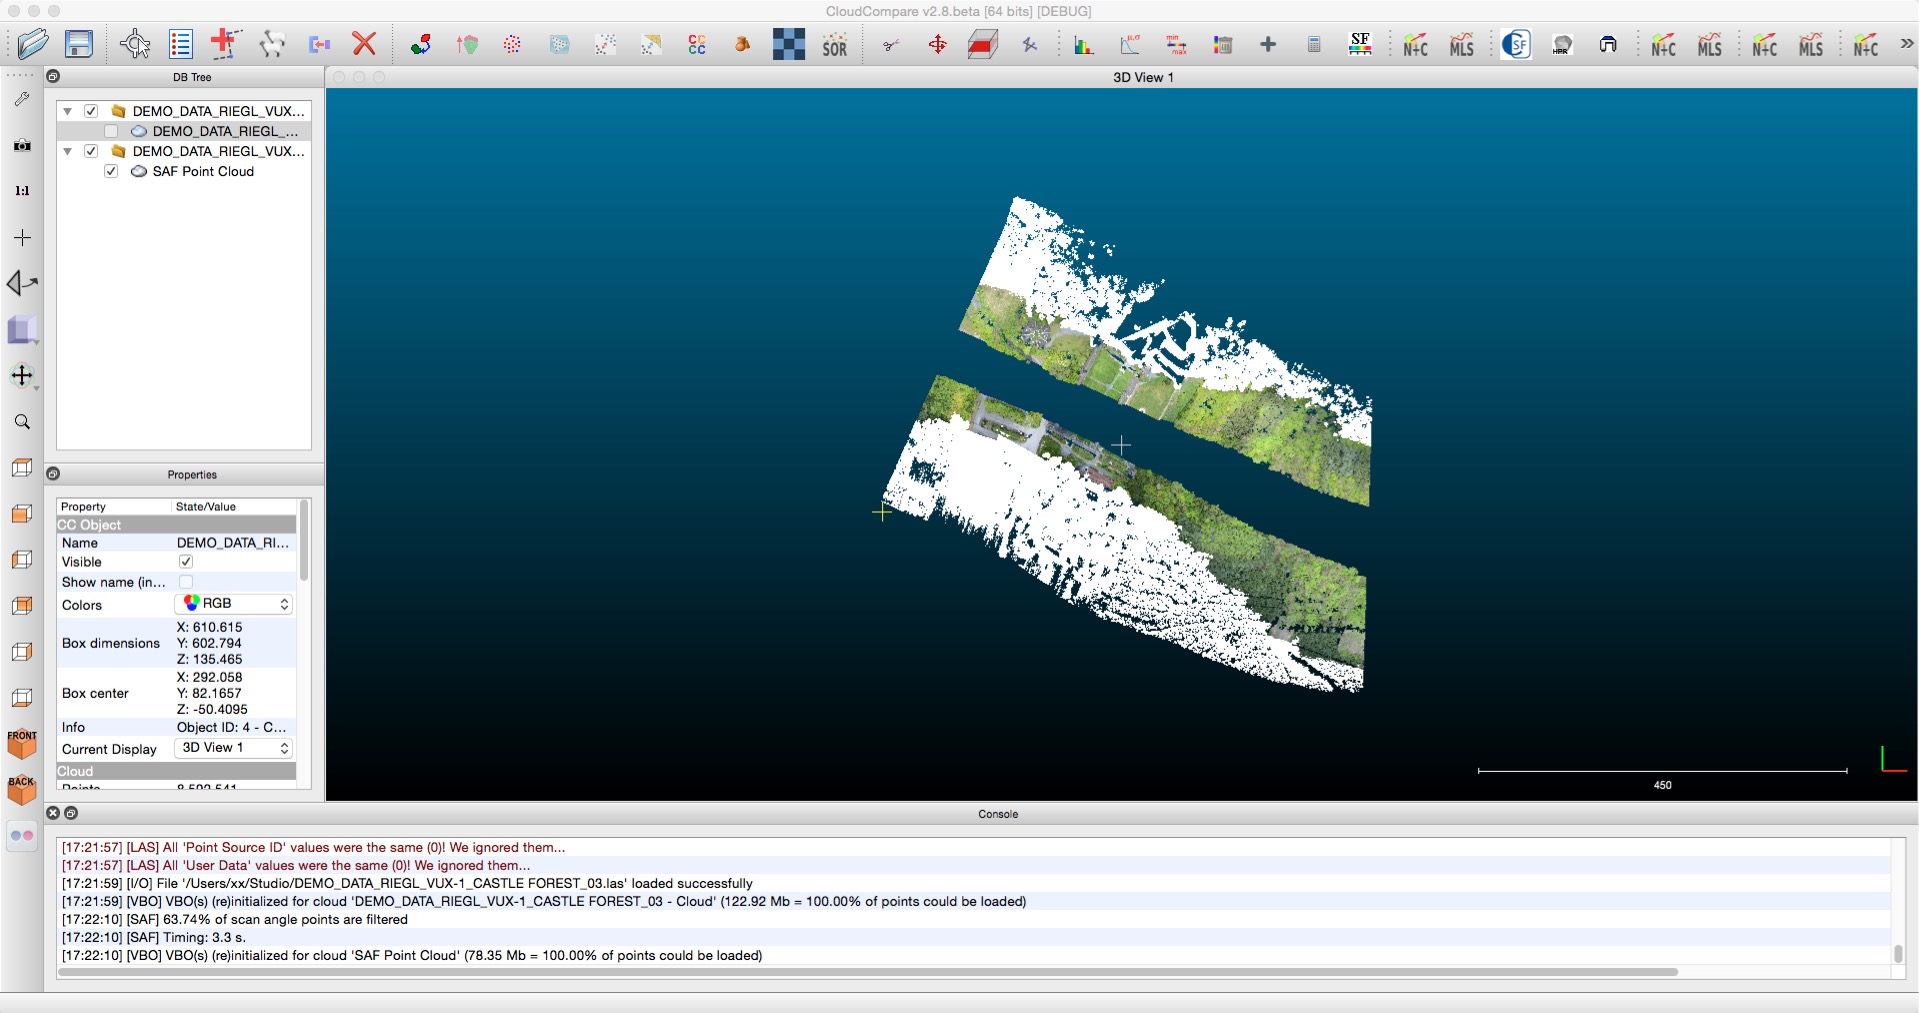Close the Console panel
This screenshot has height=1013, width=1919.
click(54, 813)
